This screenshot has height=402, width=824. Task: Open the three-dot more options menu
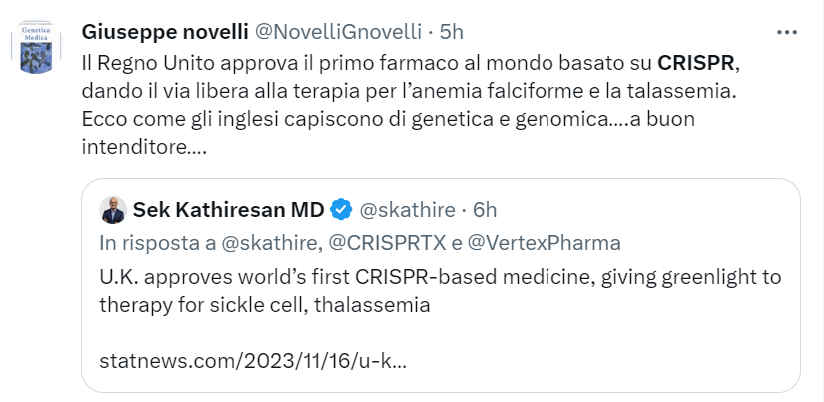coord(787,32)
